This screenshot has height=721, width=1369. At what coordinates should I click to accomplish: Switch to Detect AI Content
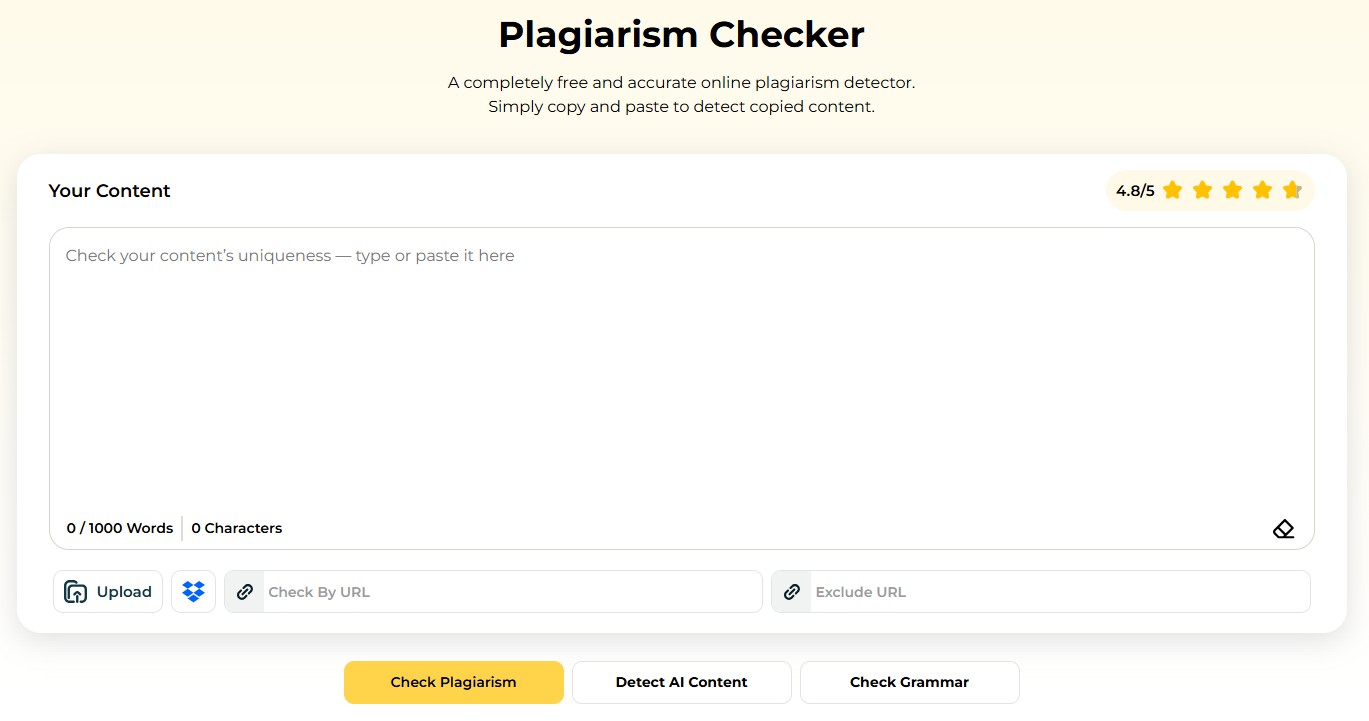(x=681, y=682)
